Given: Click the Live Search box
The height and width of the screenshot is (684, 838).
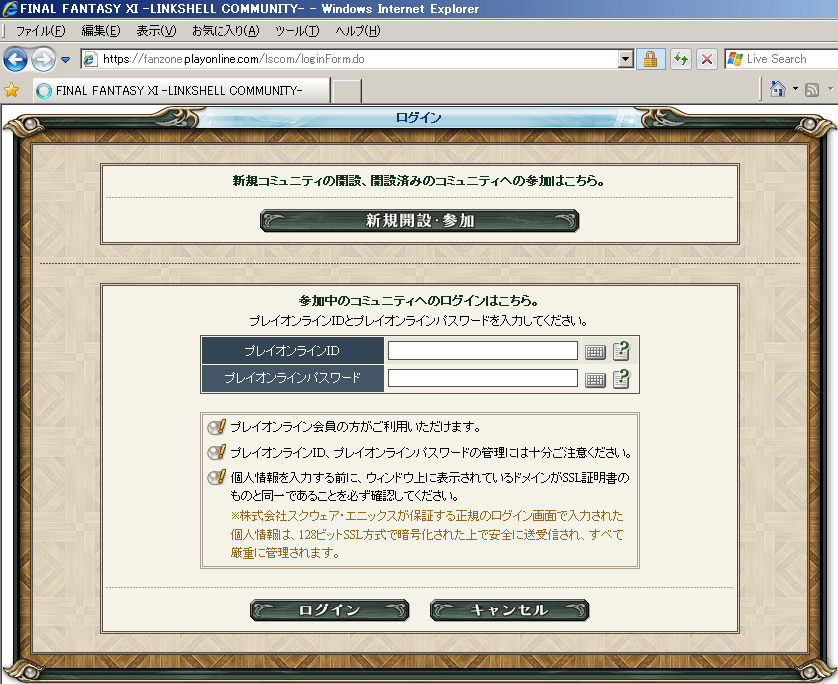Looking at the screenshot, I should click(x=780, y=59).
